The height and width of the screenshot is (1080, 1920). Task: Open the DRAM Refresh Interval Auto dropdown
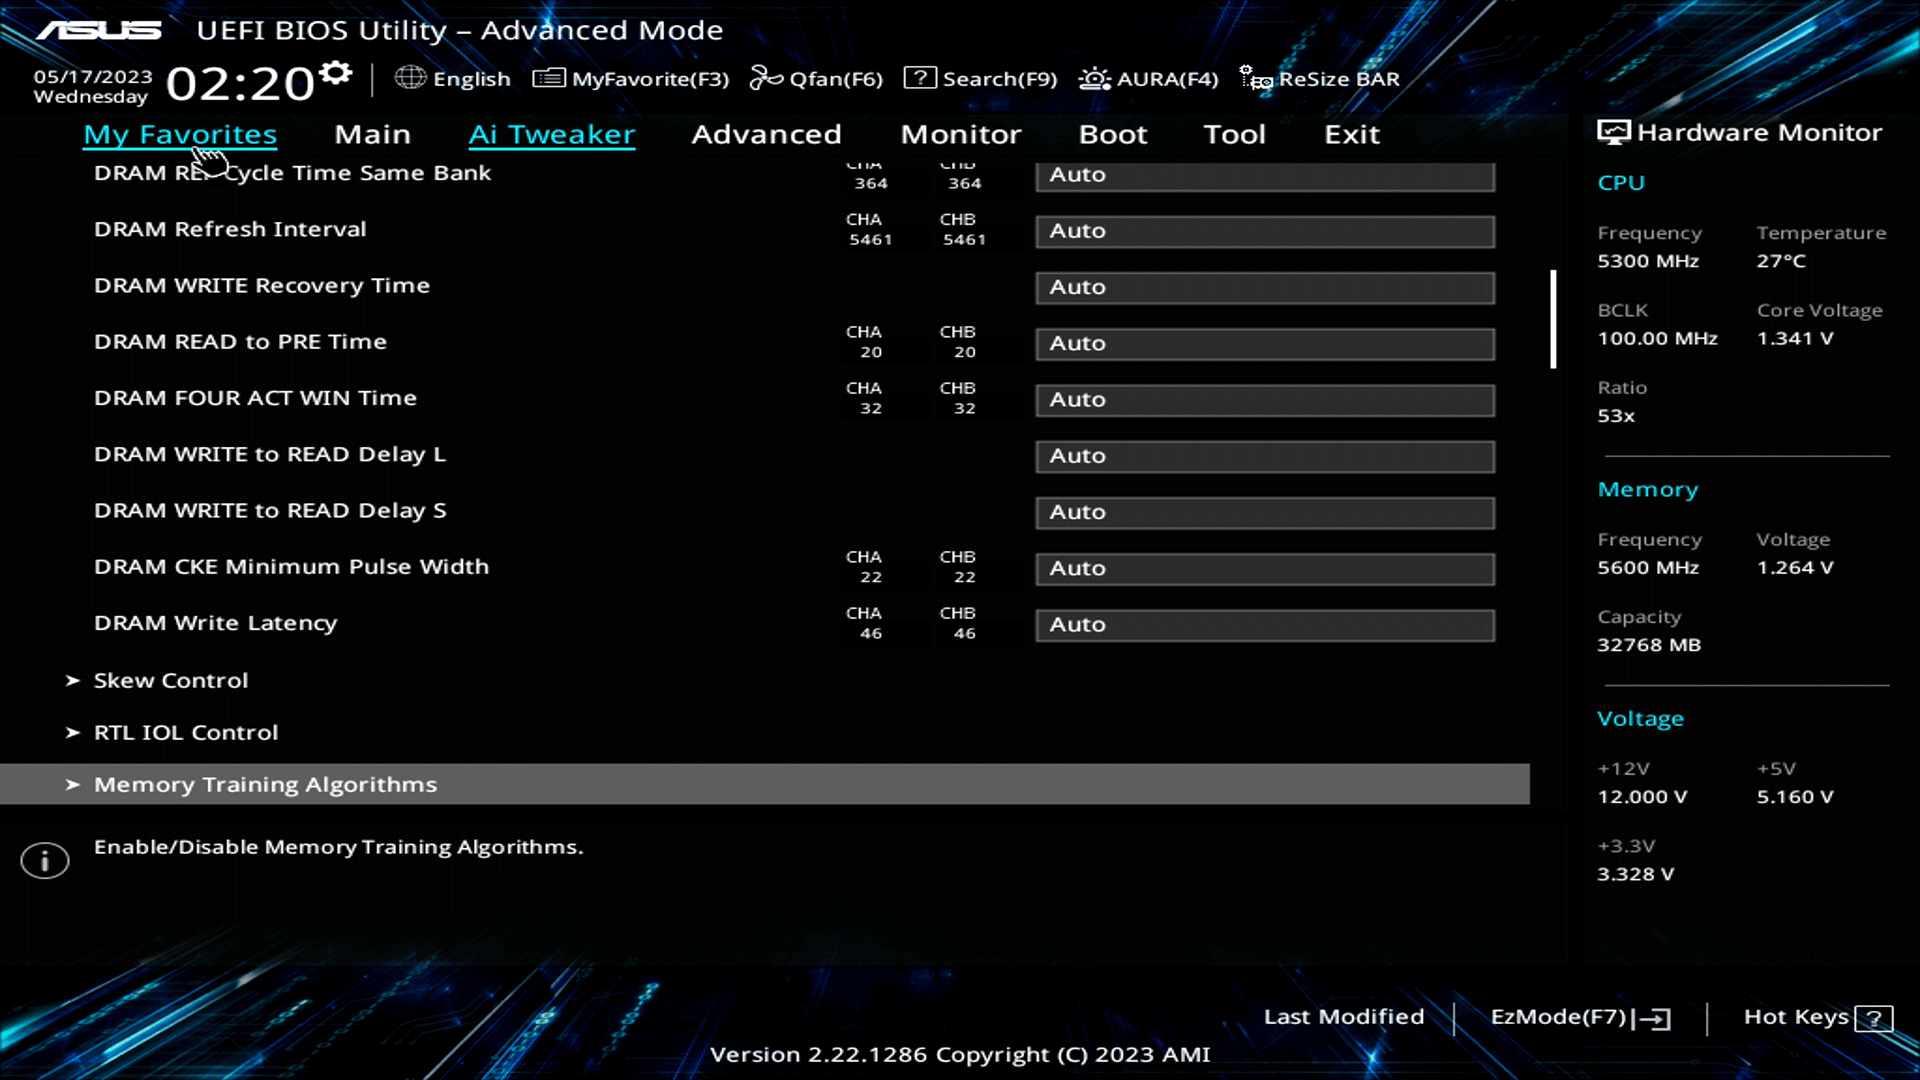(1264, 231)
